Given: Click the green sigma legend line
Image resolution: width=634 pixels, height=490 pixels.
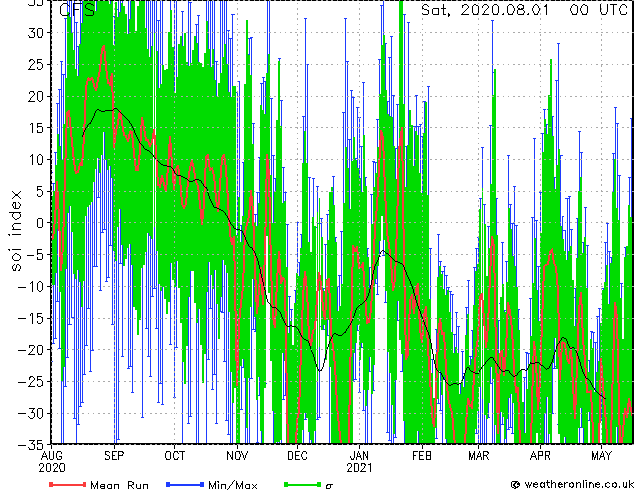Looking at the screenshot, I should pyautogui.click(x=302, y=484).
